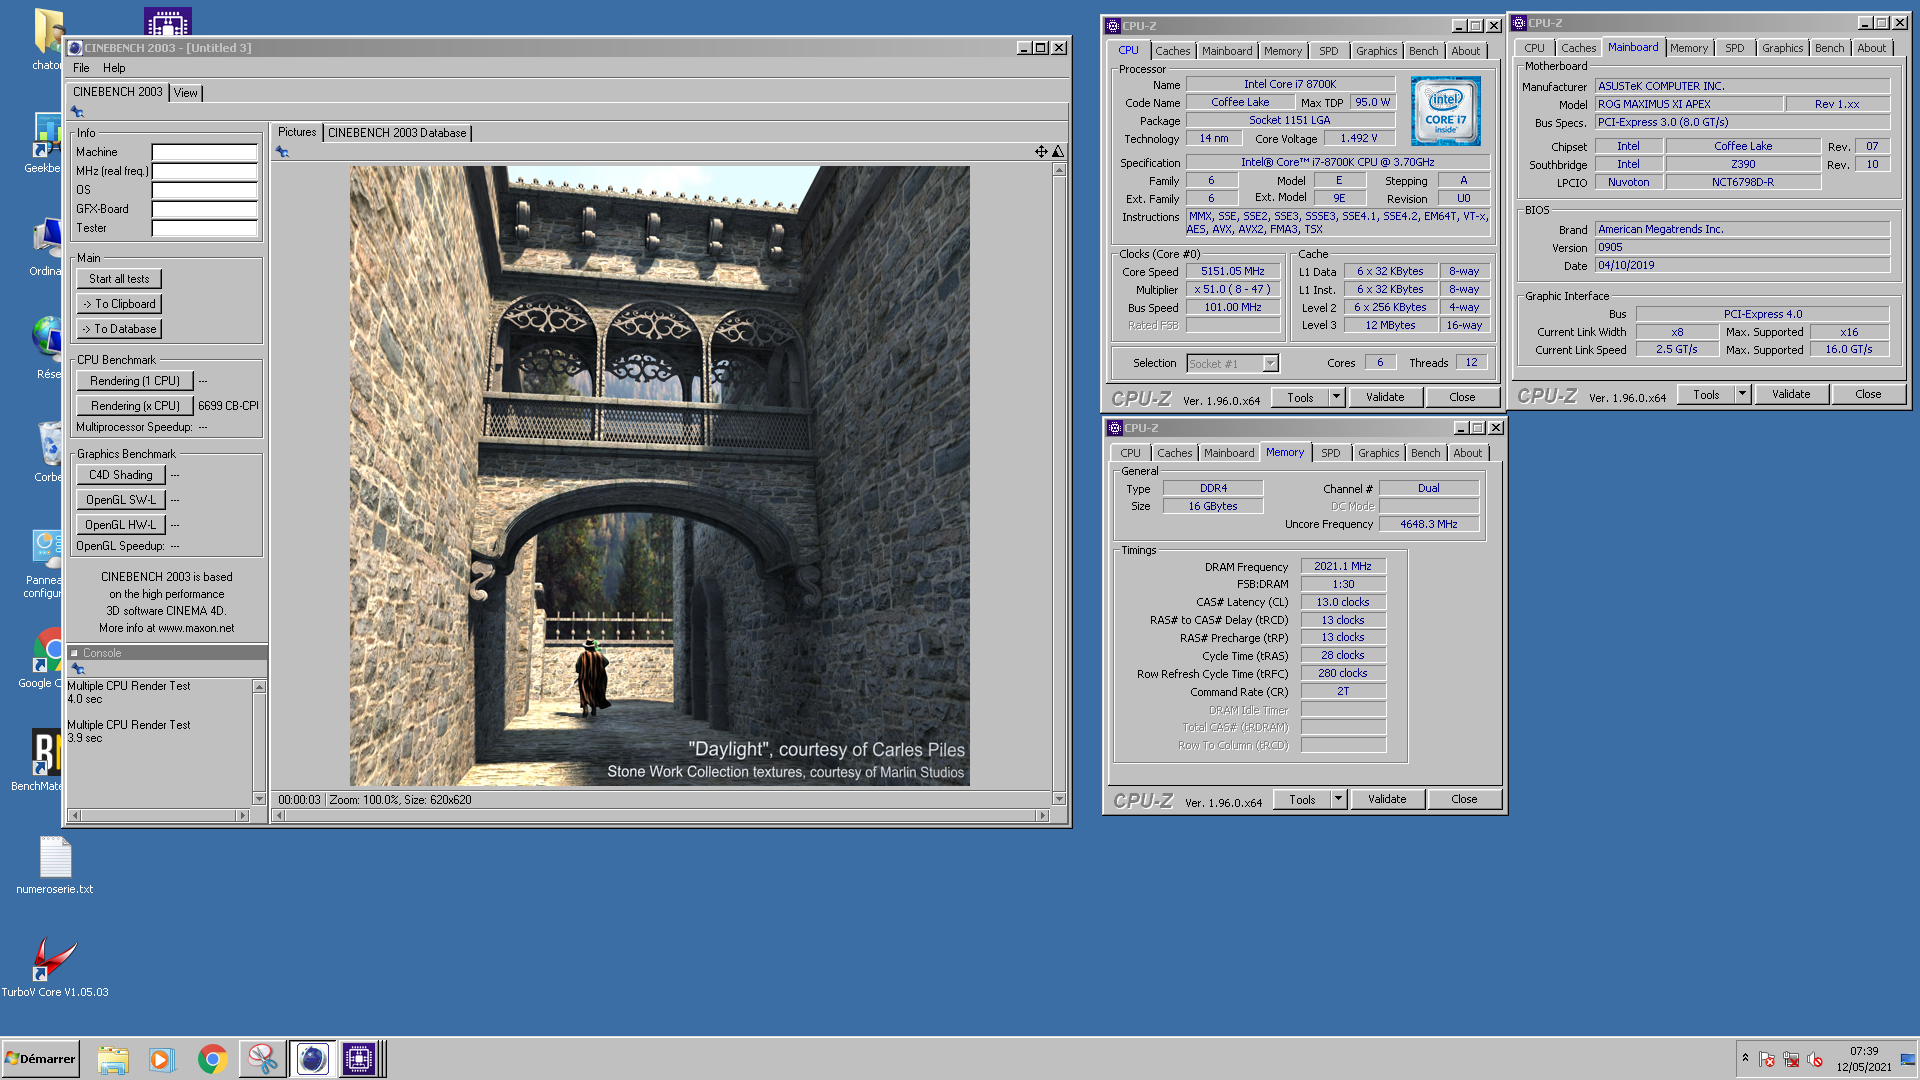Screen dimensions: 1920x1080
Task: Run Rendering (x CPU) test
Action: pyautogui.click(x=135, y=406)
